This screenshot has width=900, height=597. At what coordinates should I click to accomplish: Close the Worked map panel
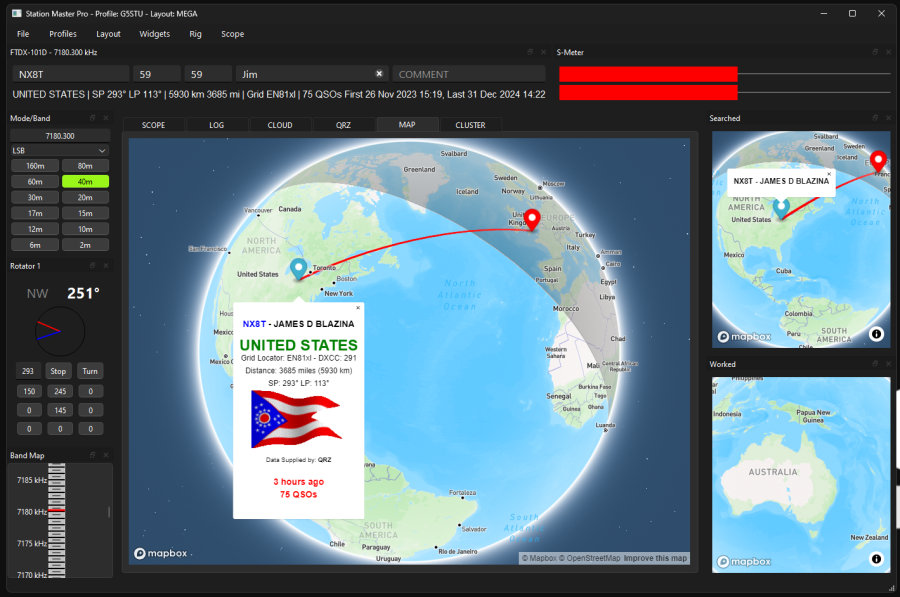(889, 364)
